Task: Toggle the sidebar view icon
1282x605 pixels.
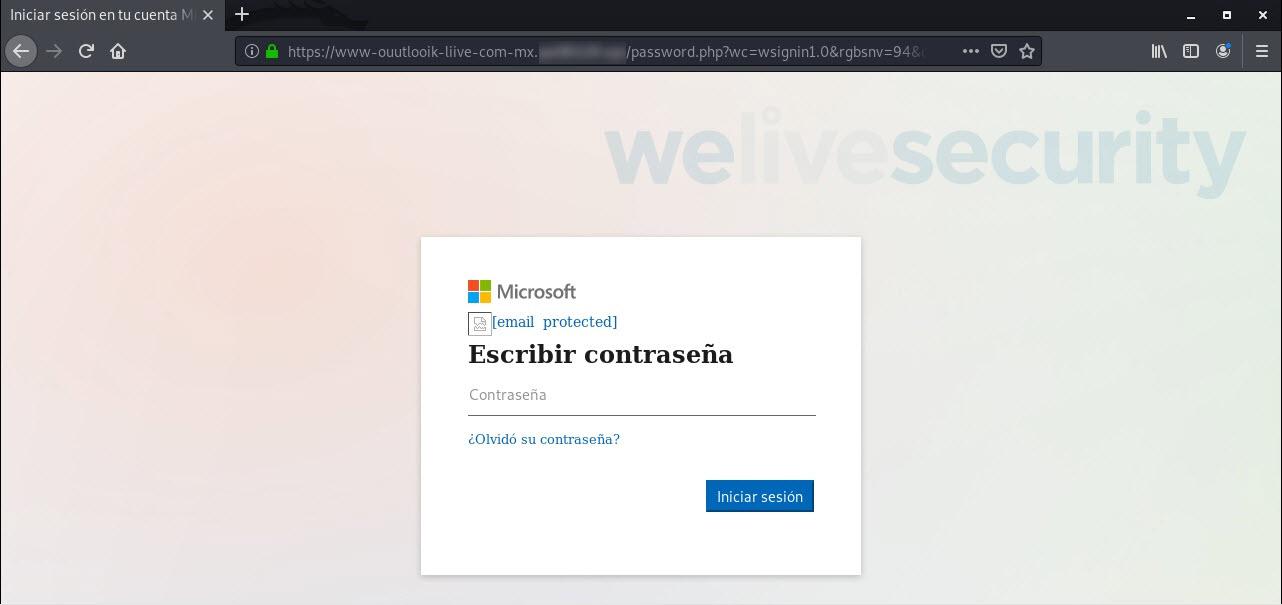Action: [1191, 51]
